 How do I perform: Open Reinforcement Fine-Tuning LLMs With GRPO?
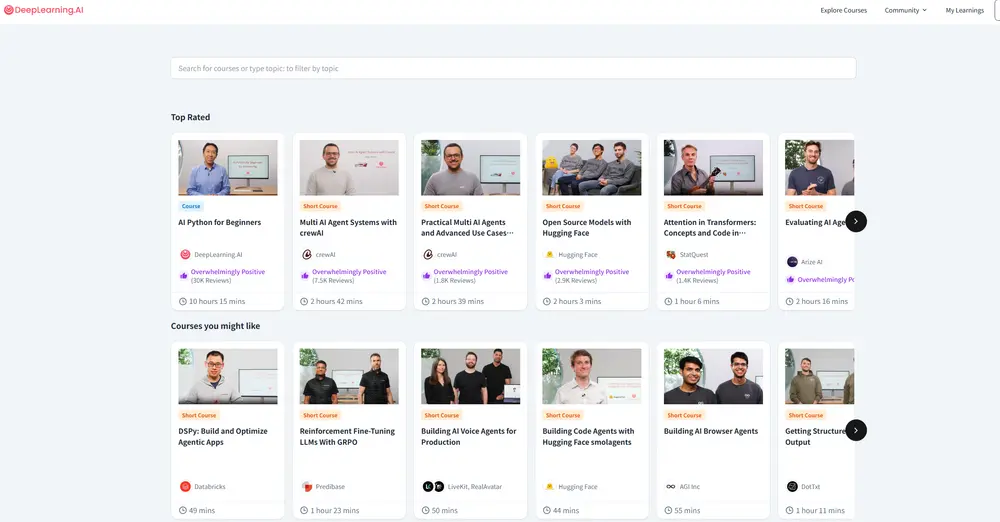(x=348, y=437)
